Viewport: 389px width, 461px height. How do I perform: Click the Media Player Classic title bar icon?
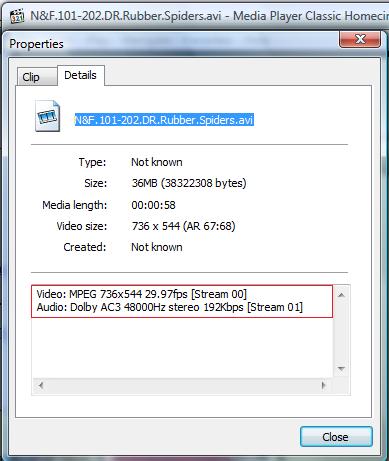point(17,16)
